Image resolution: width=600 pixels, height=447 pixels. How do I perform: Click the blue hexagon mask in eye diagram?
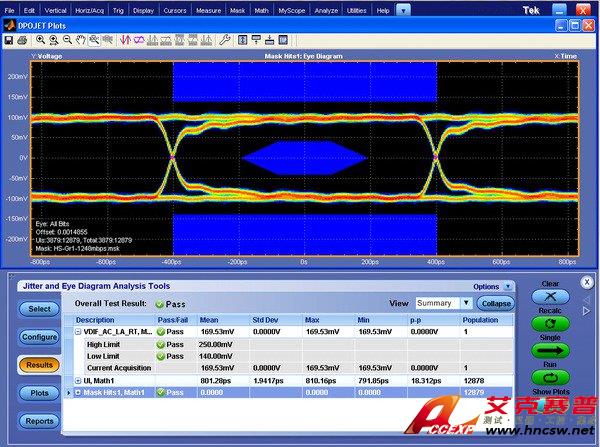(305, 158)
